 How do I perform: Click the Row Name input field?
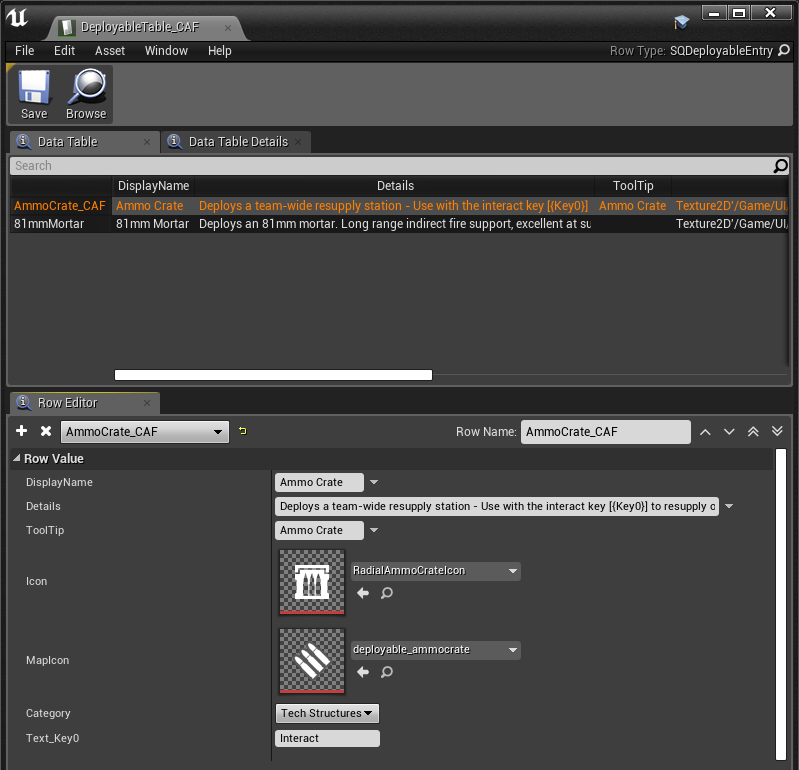tap(605, 432)
